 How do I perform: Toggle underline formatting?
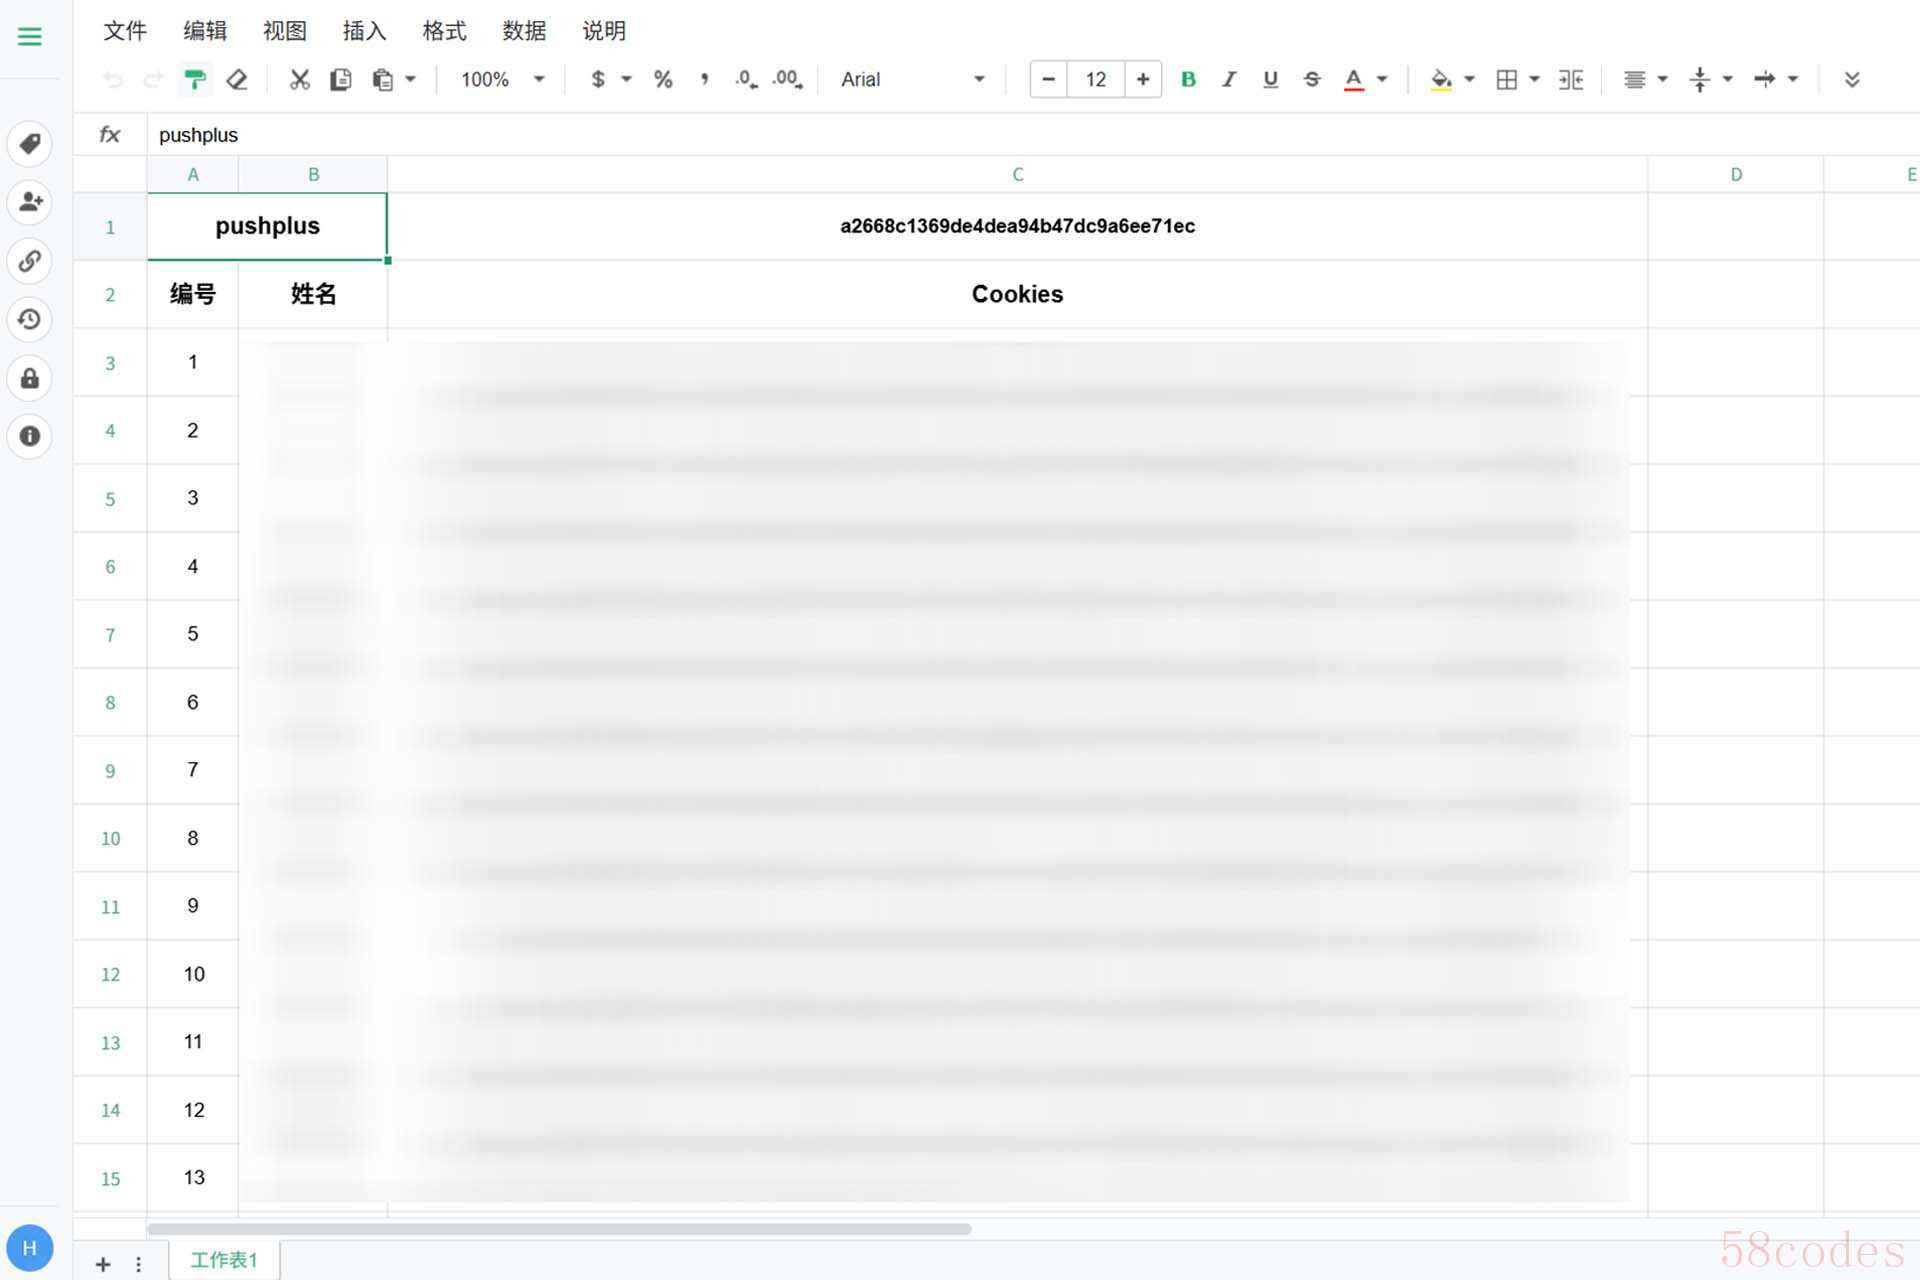[x=1270, y=79]
